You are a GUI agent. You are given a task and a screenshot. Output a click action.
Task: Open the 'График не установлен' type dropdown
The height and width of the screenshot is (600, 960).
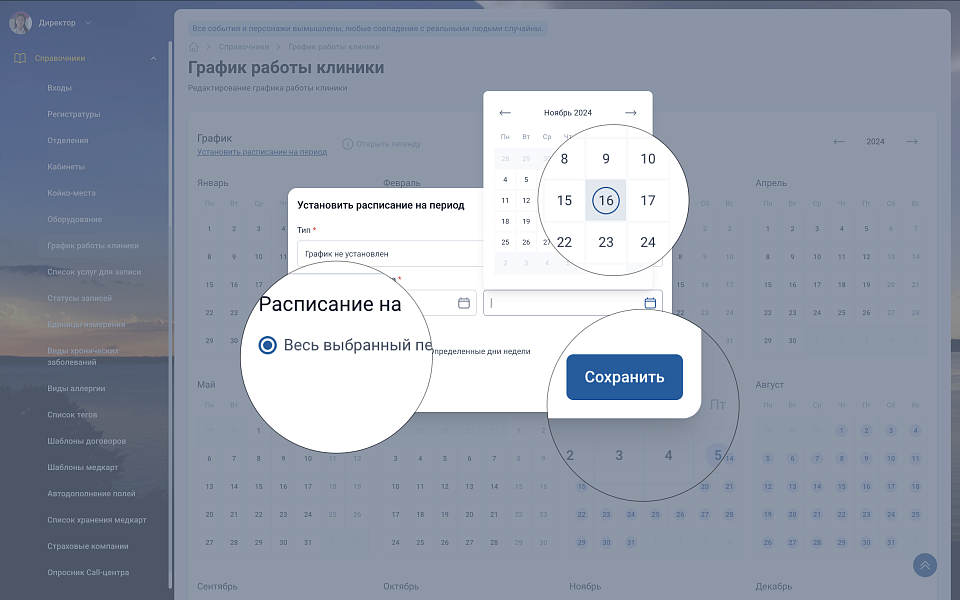coord(390,254)
